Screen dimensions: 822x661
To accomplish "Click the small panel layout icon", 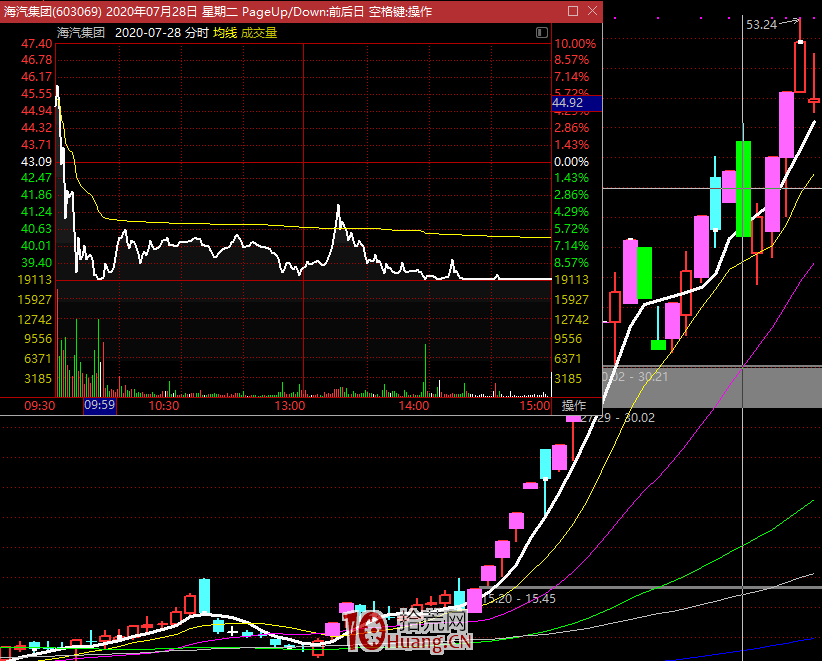I will tap(542, 32).
